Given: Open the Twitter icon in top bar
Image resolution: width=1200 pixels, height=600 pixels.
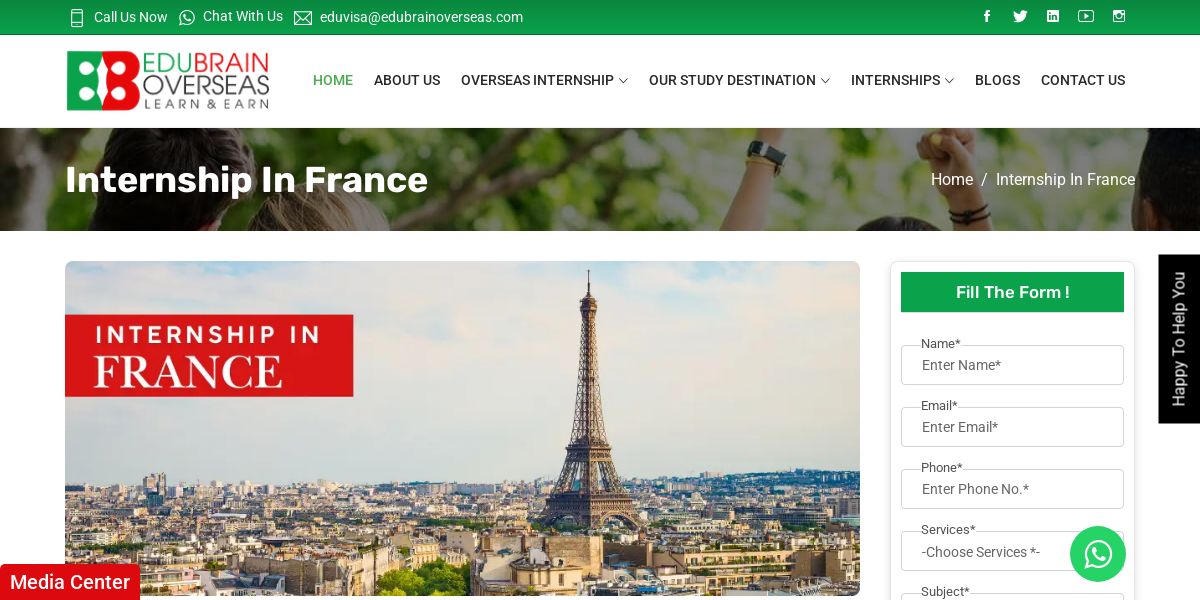Looking at the screenshot, I should 1020,16.
